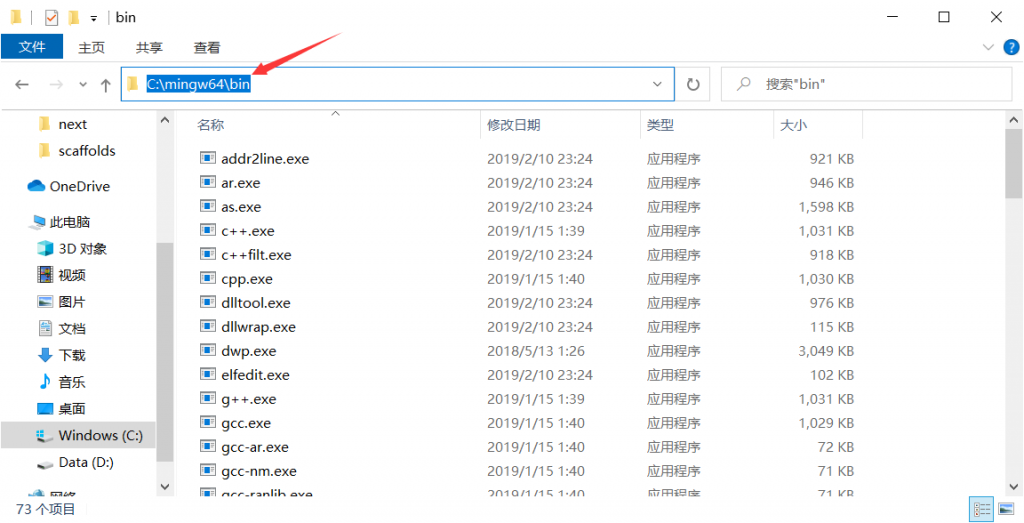1024x523 pixels.
Task: Open the 文件 menu
Action: pyautogui.click(x=32, y=47)
